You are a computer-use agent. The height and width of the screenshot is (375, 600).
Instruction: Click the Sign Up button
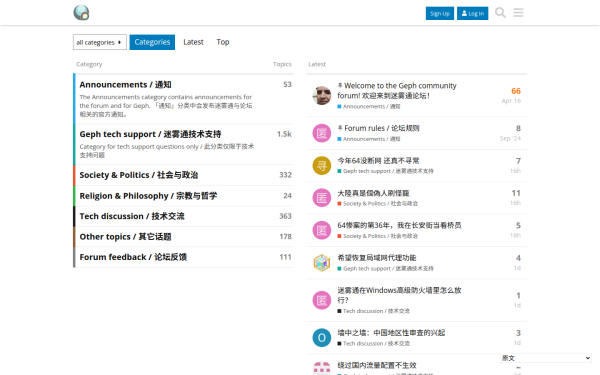point(440,13)
